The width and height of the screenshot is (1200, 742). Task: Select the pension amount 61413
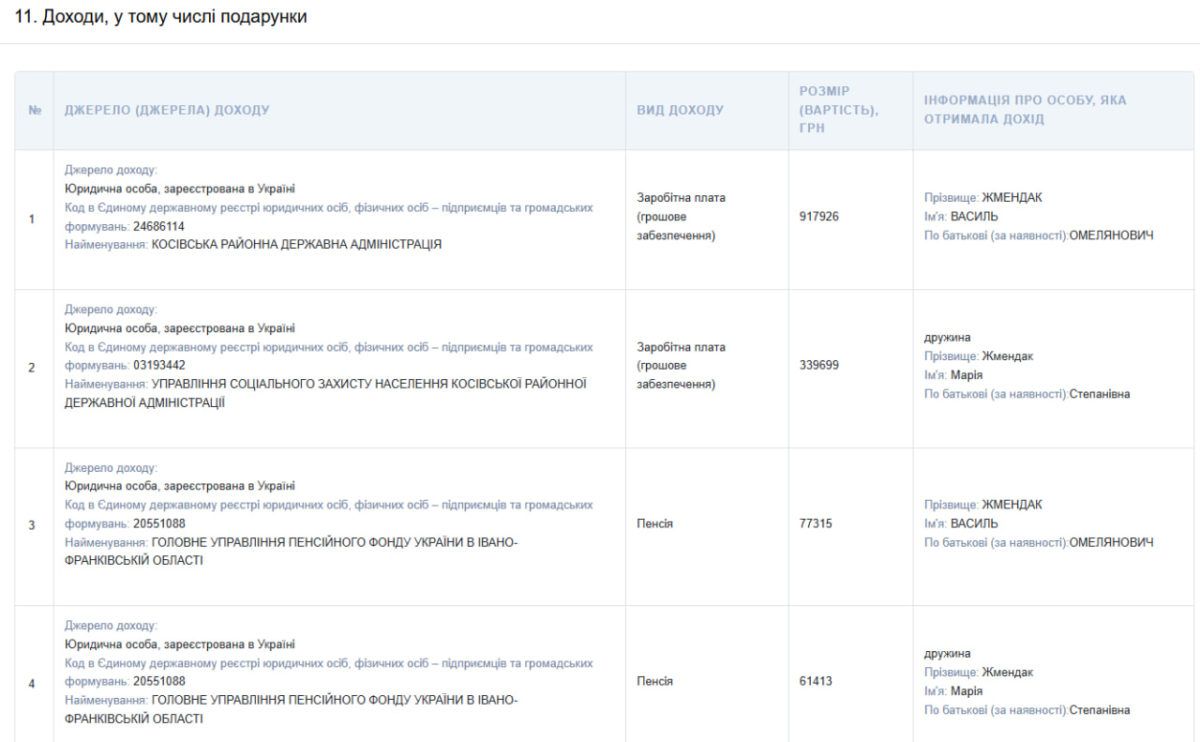pos(816,681)
